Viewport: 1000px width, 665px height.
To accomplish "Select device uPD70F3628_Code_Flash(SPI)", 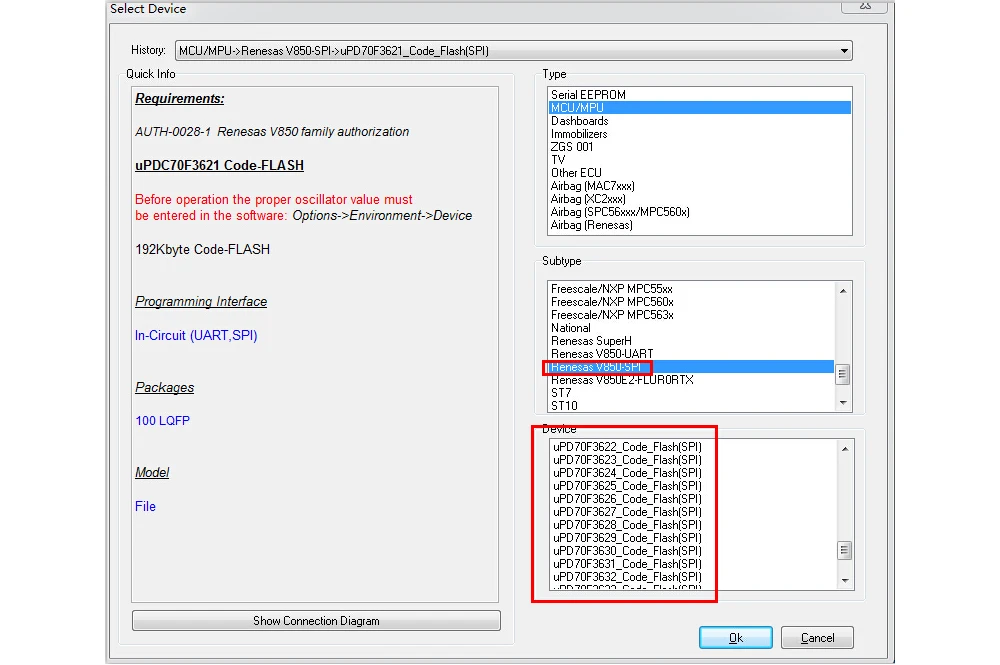I will tap(627, 525).
